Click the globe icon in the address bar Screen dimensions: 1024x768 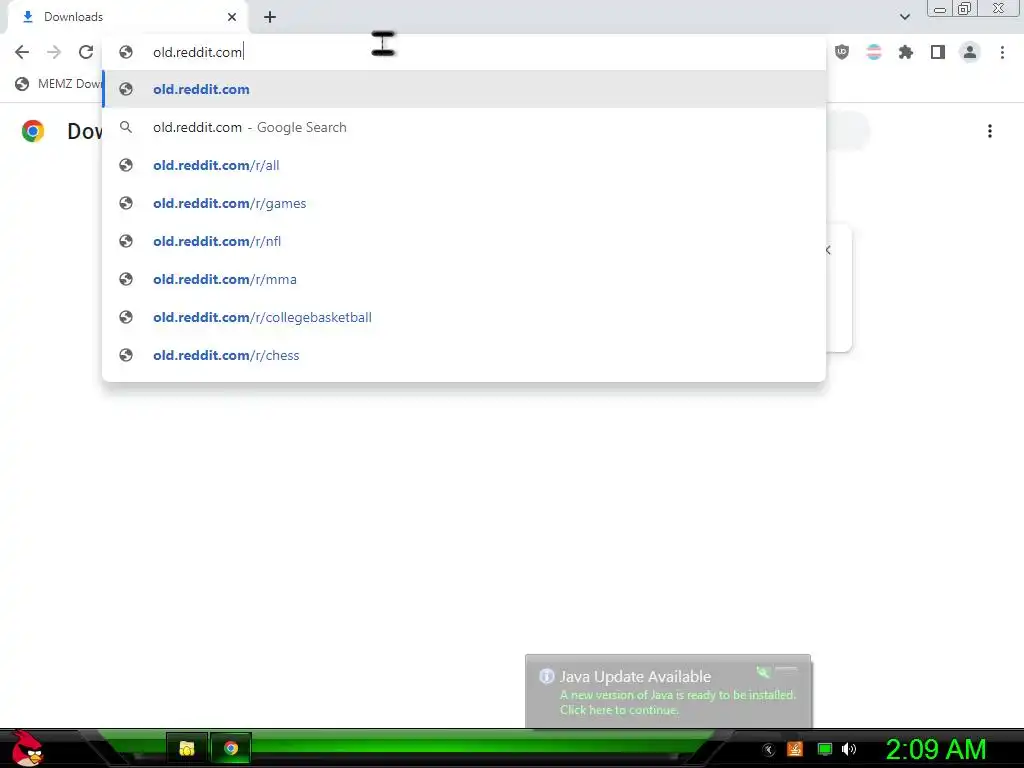(126, 52)
